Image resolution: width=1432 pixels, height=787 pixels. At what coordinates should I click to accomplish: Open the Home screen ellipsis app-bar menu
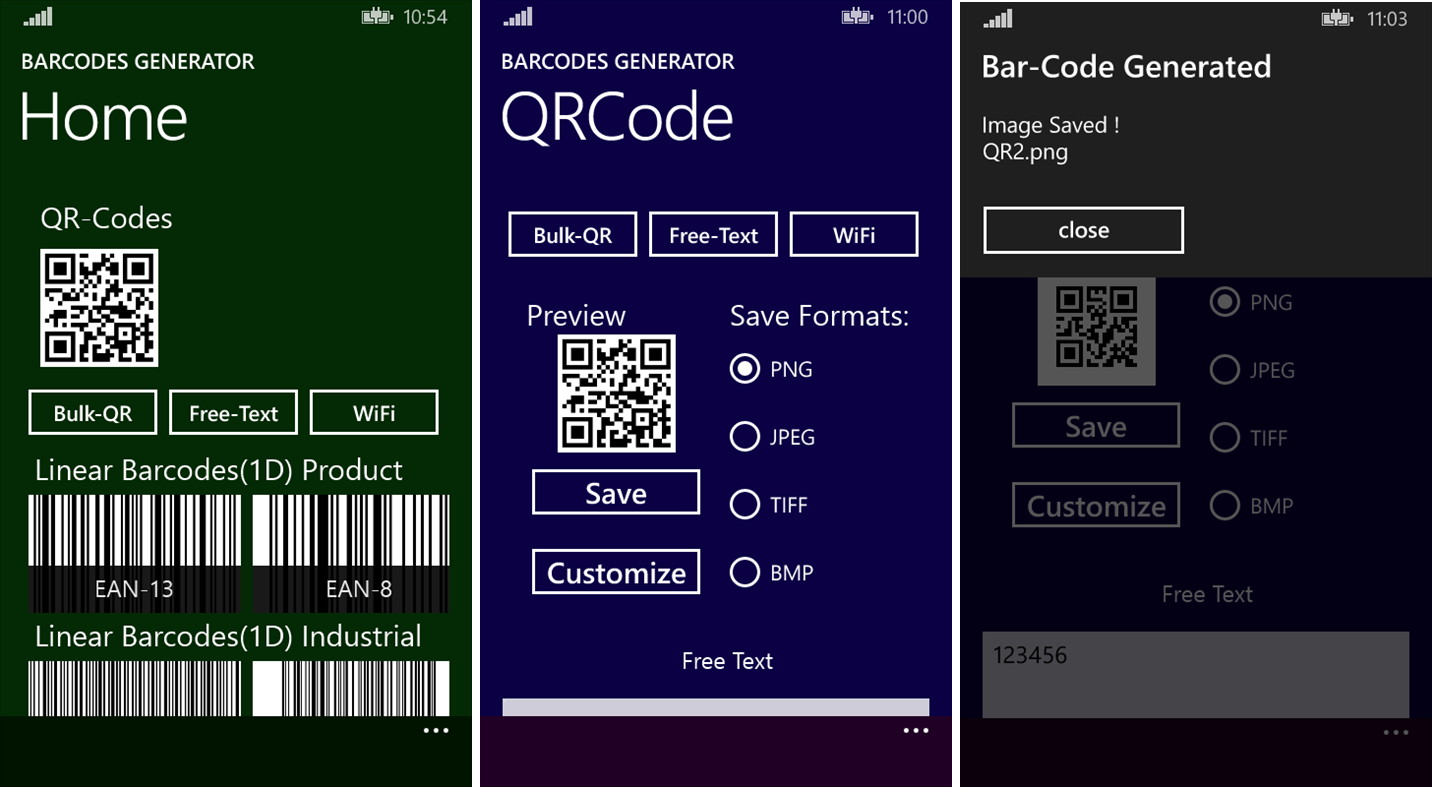[436, 731]
